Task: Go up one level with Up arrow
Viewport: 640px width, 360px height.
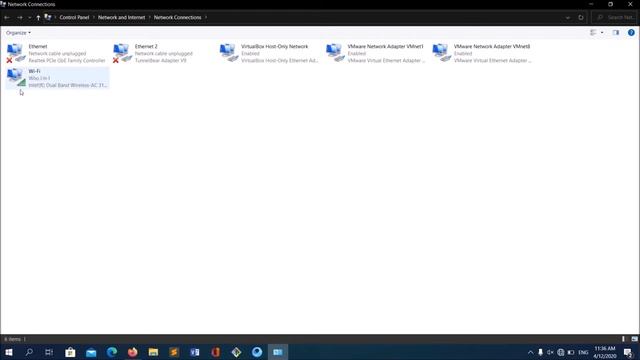Action: pos(38,18)
